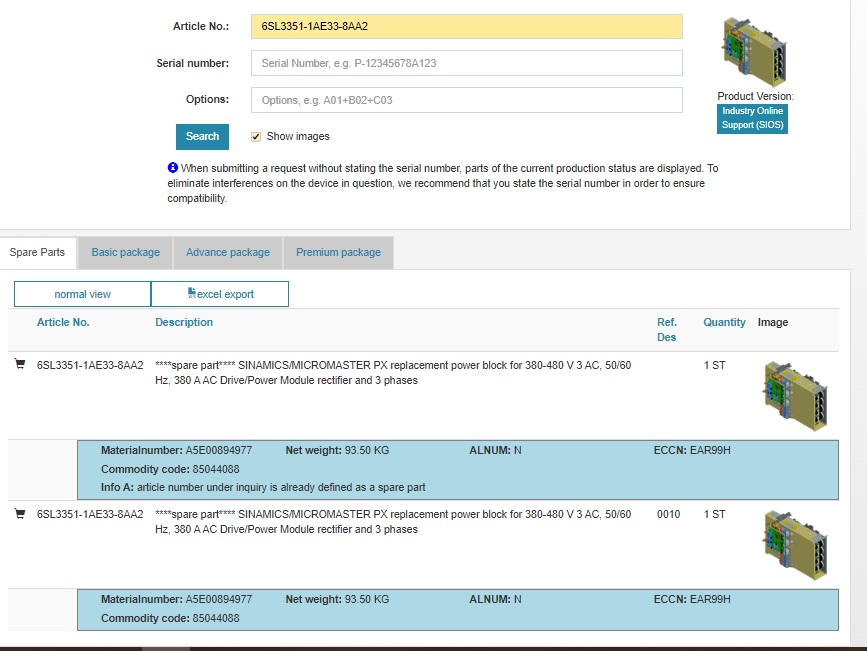This screenshot has height=651, width=867.
Task: Click cart icon of row with Ref. Des 0010
Action: coord(20,514)
